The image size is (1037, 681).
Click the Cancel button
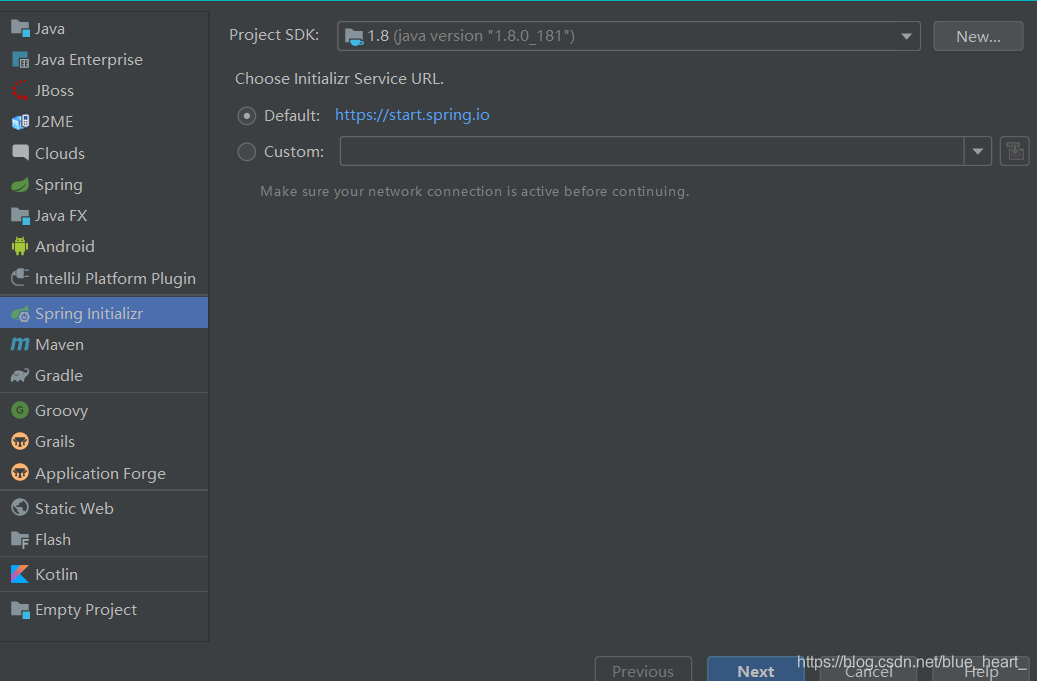pyautogui.click(x=868, y=670)
